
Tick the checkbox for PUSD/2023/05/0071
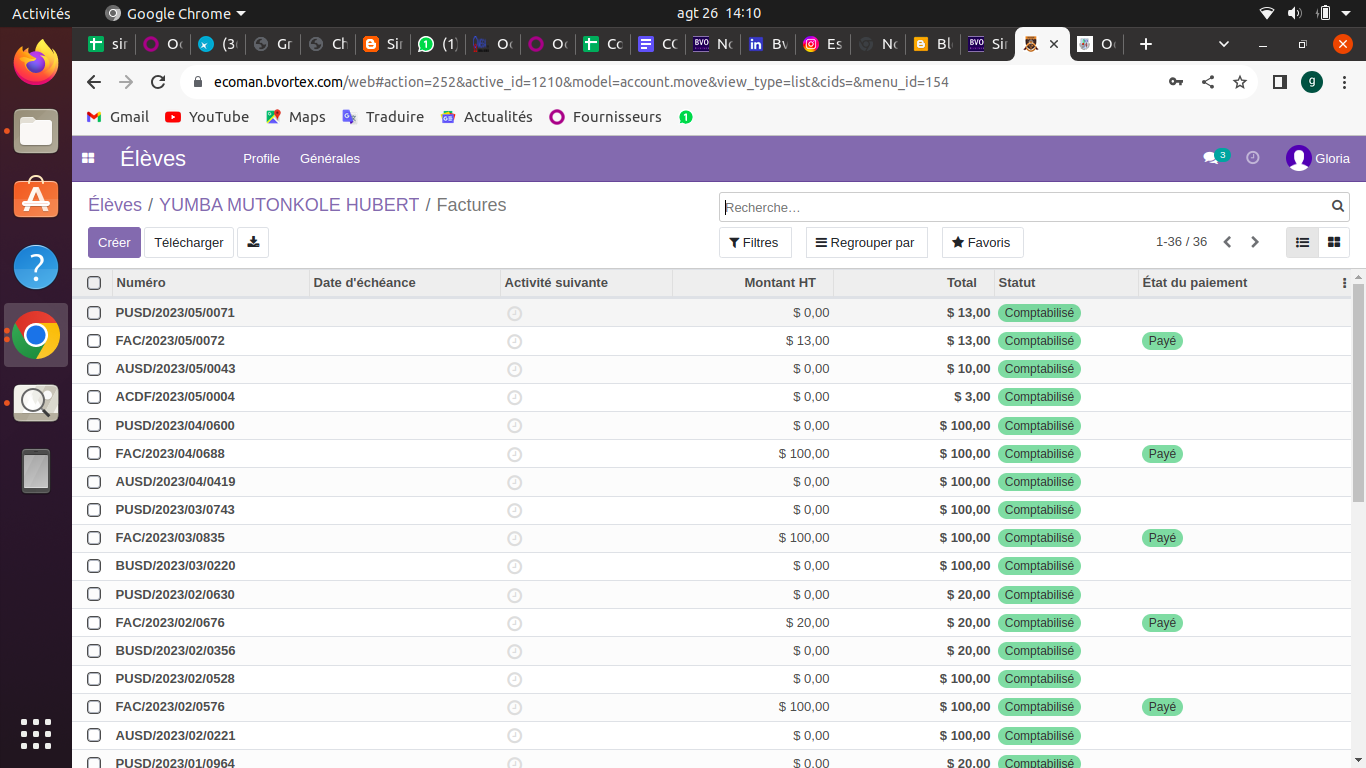point(94,313)
